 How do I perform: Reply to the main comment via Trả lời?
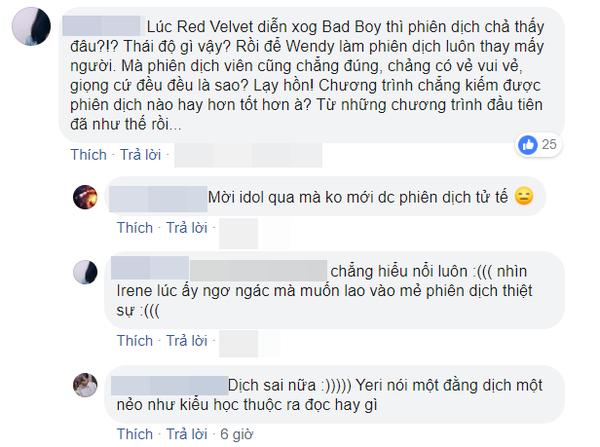pos(140,155)
